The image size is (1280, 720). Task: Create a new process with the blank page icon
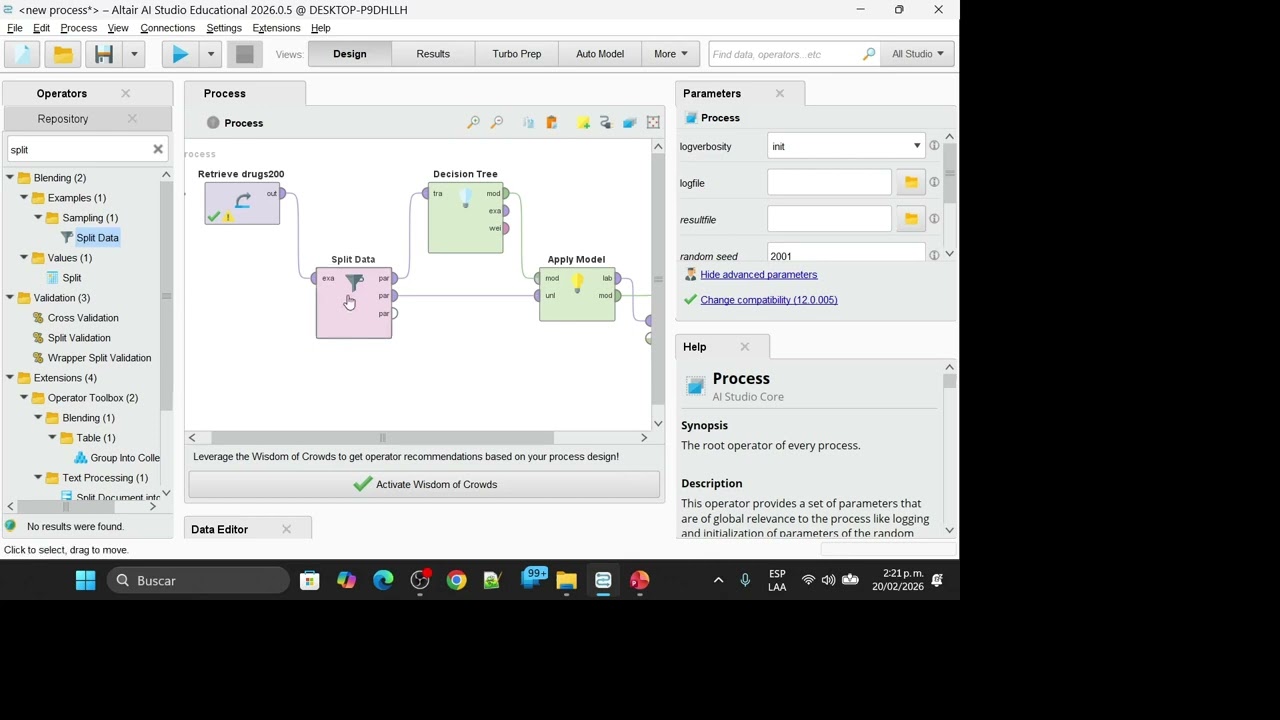pos(22,54)
